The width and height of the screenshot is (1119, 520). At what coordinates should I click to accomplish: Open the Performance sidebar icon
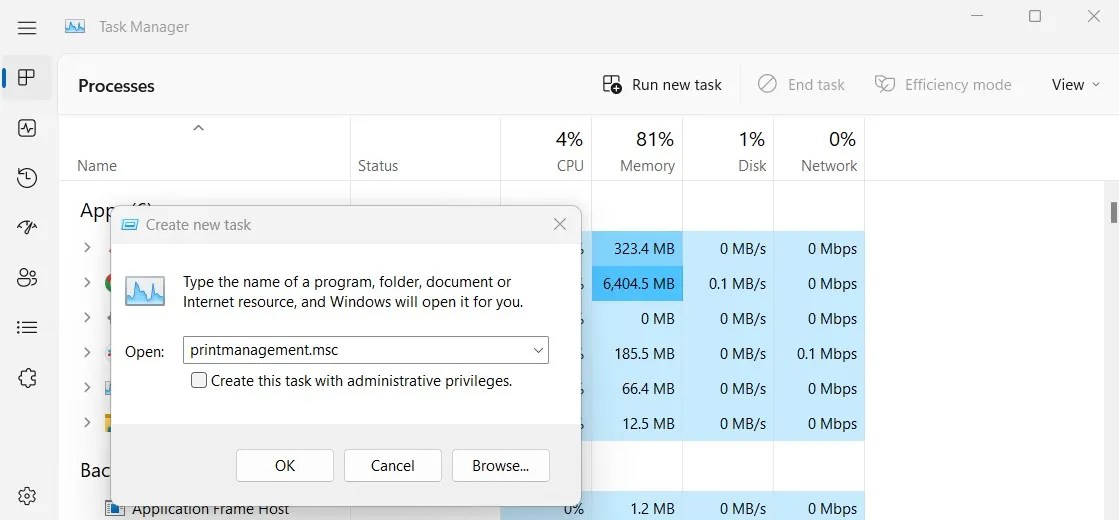pos(27,128)
